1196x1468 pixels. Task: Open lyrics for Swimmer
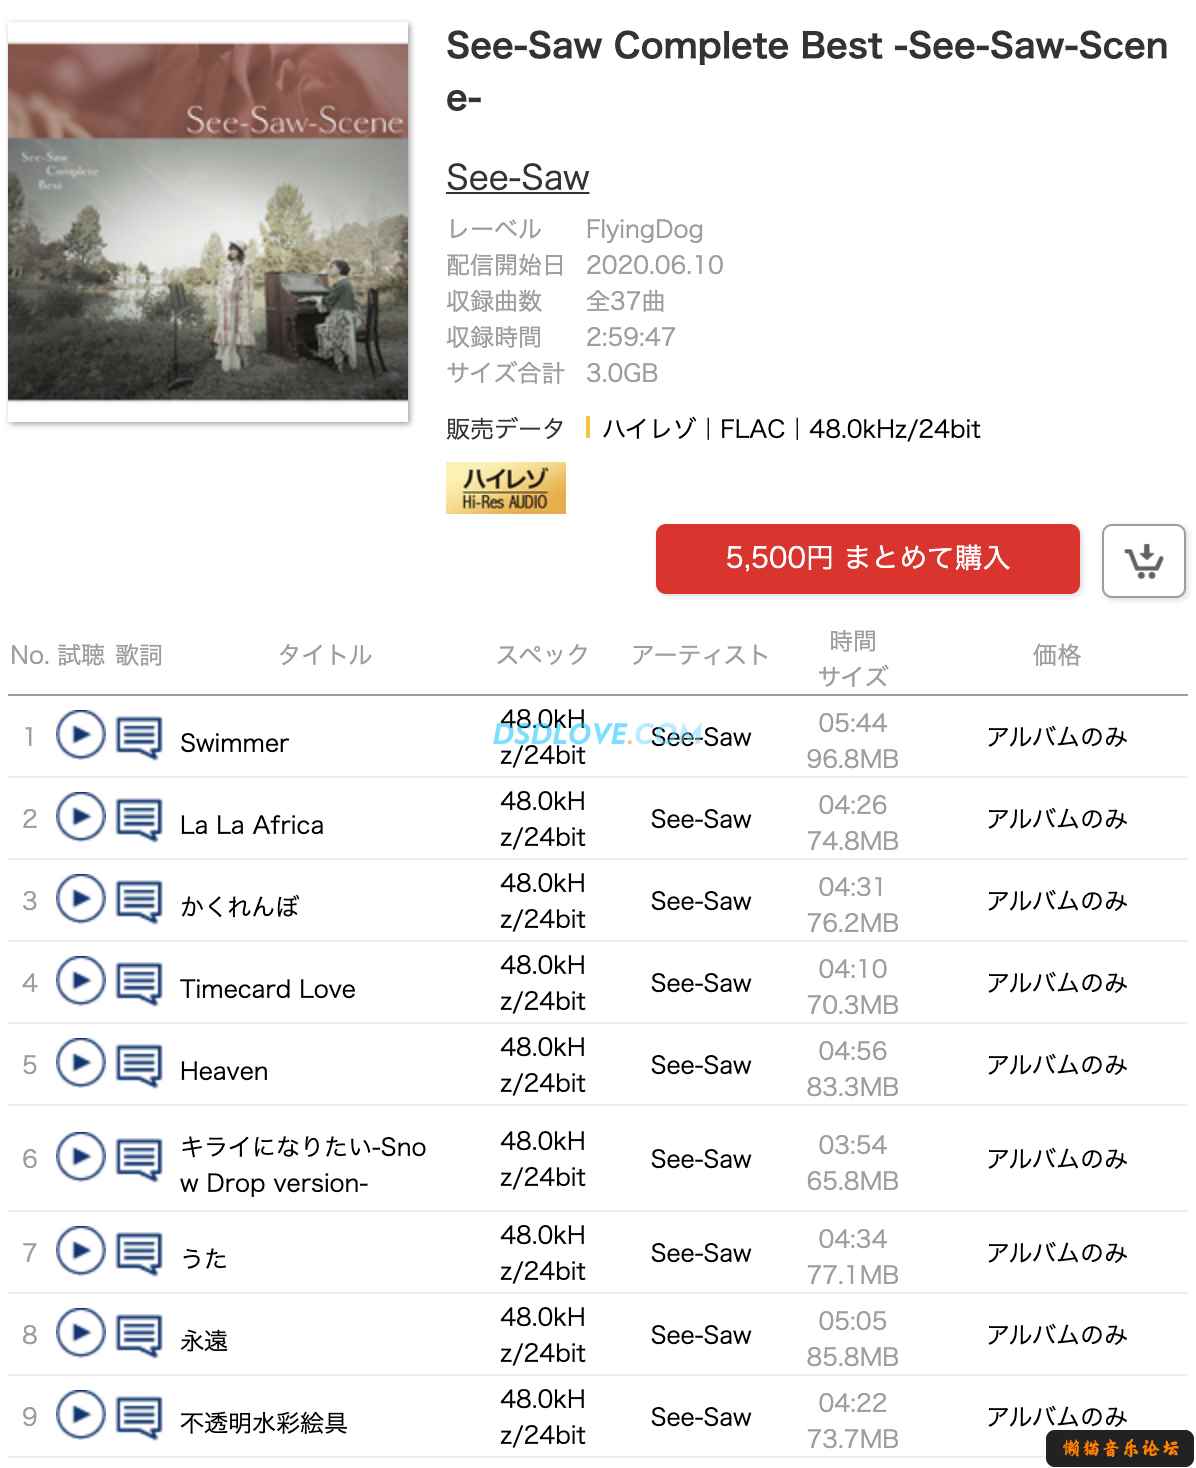(x=139, y=738)
